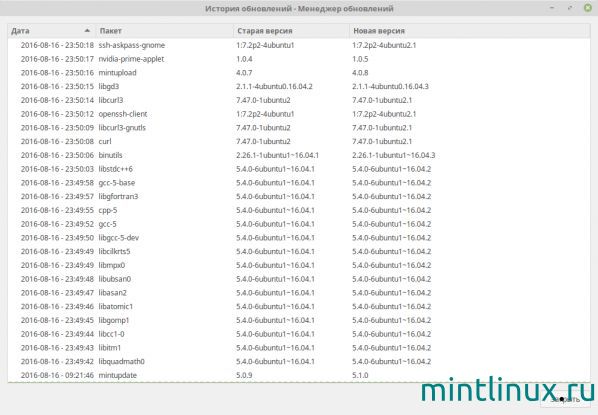Image resolution: width=598 pixels, height=415 pixels.
Task: Select the libquadmath0 package row
Action: tap(299, 361)
